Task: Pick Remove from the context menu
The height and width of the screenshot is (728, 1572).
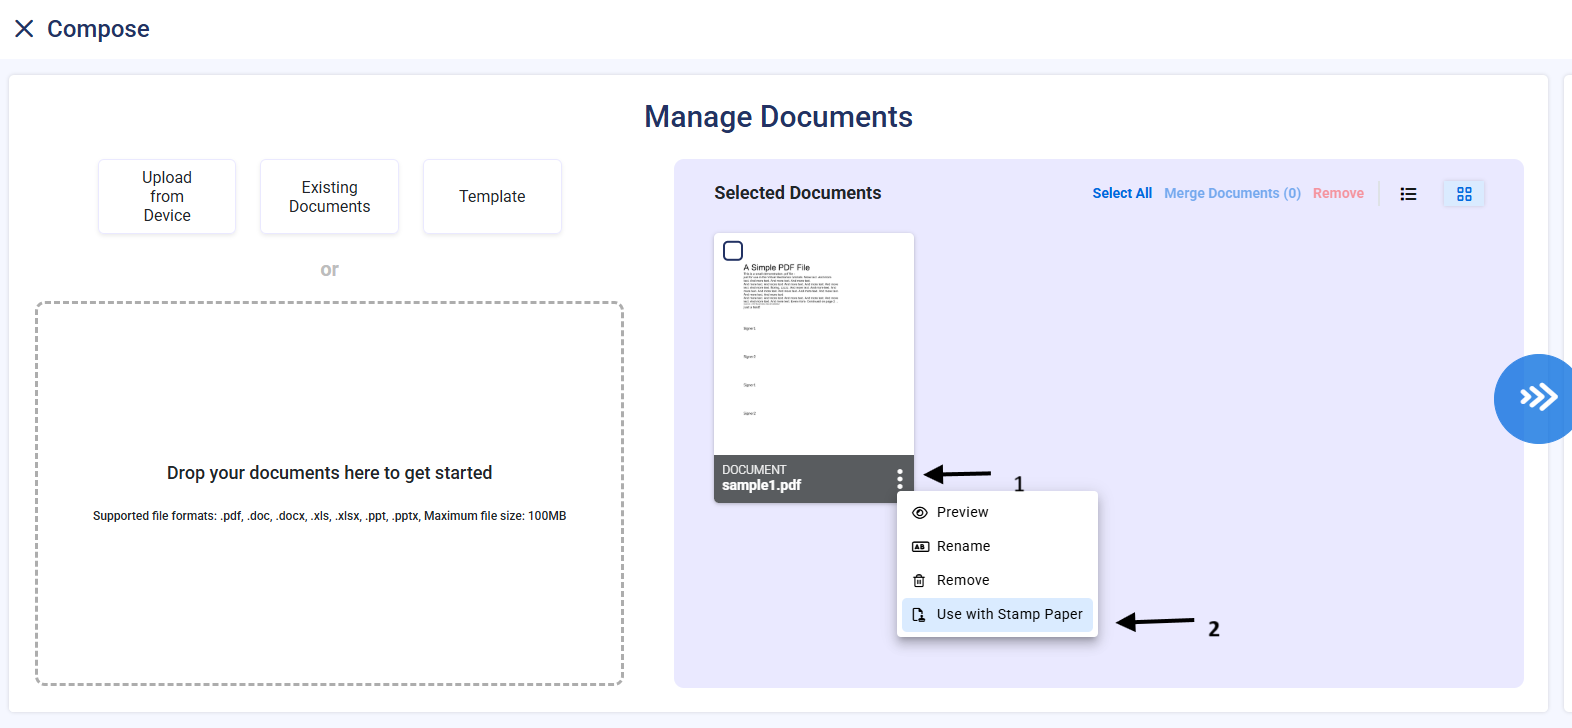Action: pyautogui.click(x=963, y=580)
